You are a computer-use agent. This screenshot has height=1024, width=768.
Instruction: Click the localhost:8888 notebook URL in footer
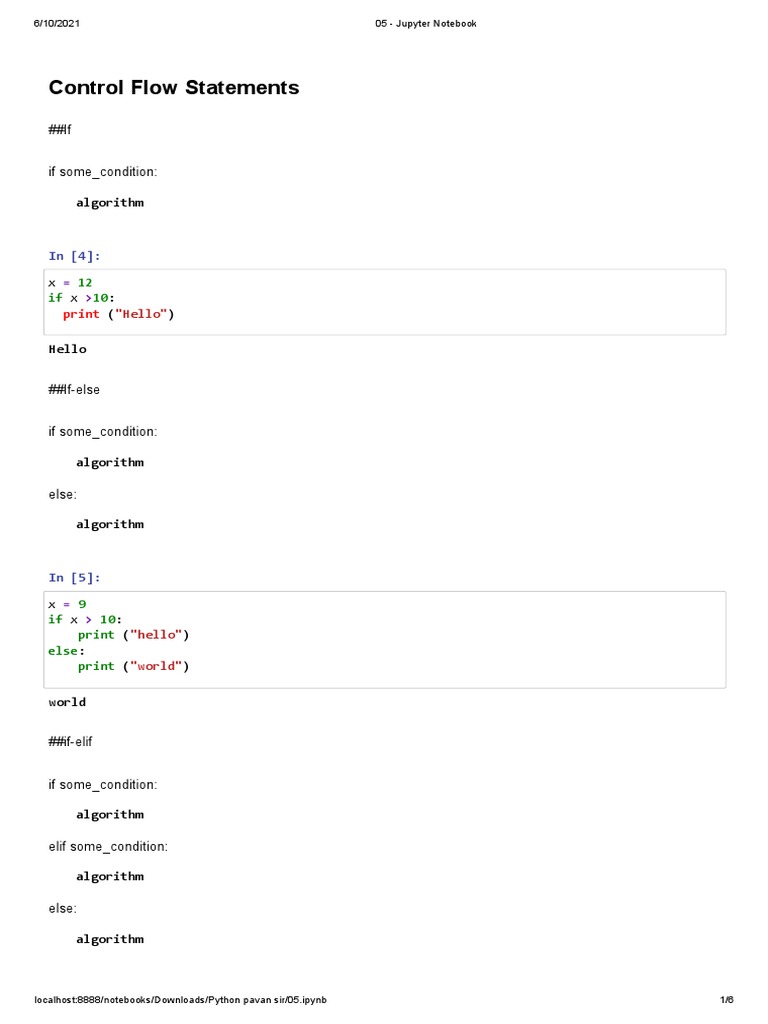pyautogui.click(x=180, y=1000)
